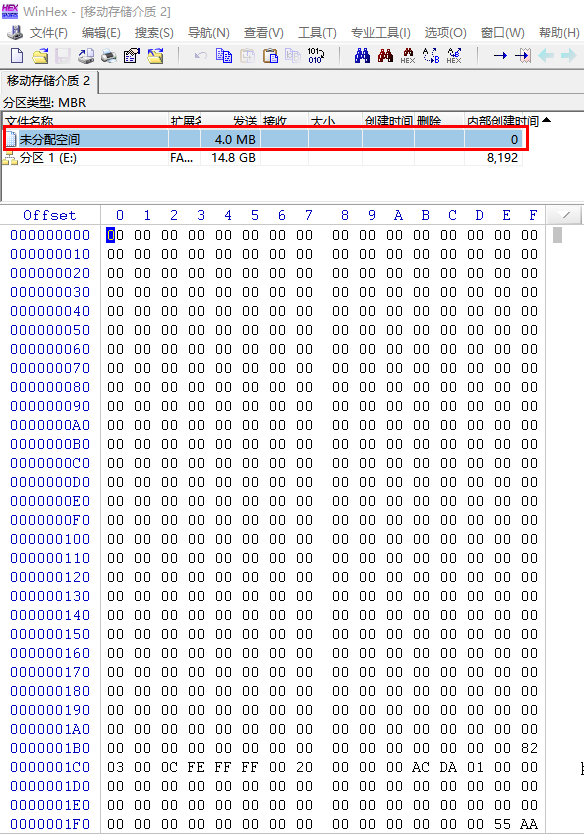584x834 pixels.
Task: Open the 工具(T) menu
Action: point(317,33)
